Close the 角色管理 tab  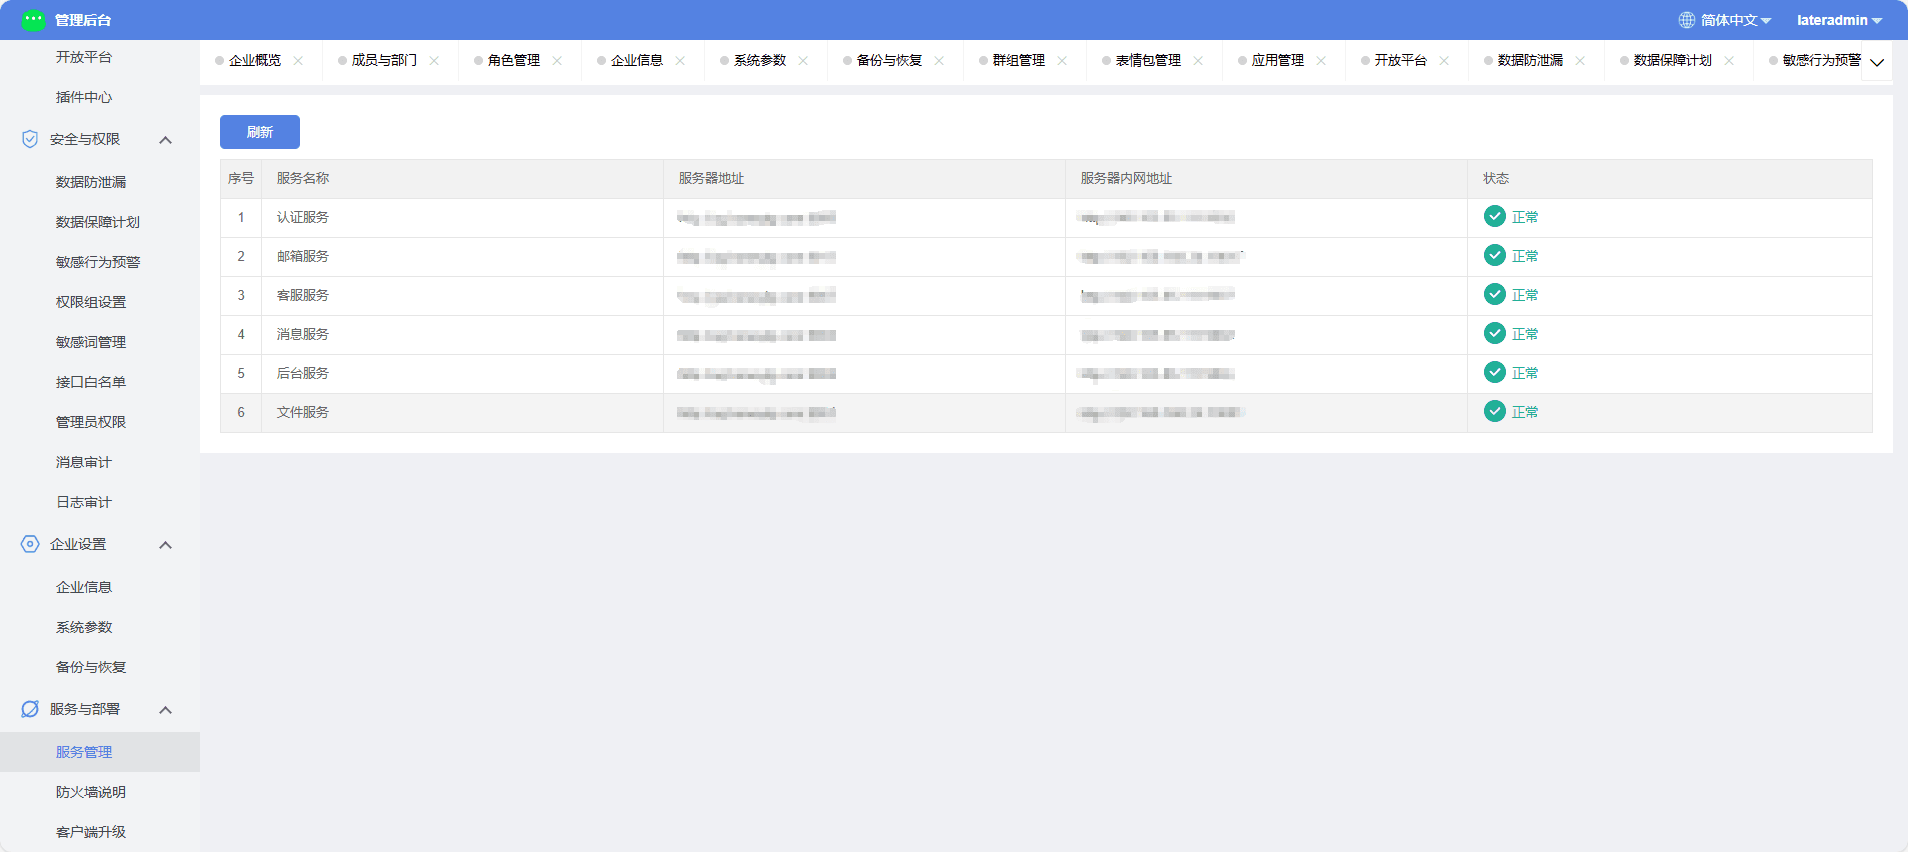click(557, 61)
